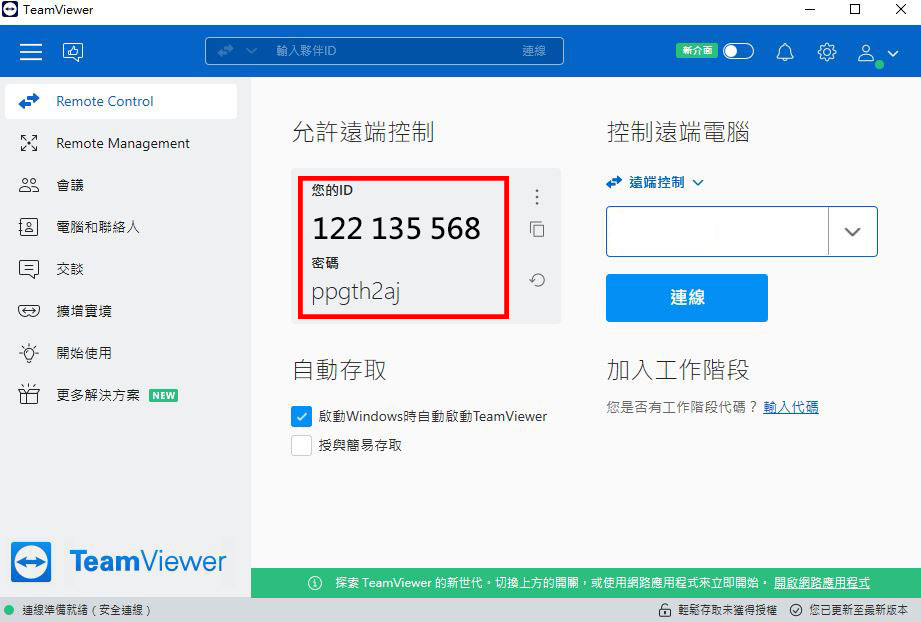Image resolution: width=921 pixels, height=622 pixels.
Task: Open the three-dot menu by your ID
Action: pyautogui.click(x=537, y=197)
